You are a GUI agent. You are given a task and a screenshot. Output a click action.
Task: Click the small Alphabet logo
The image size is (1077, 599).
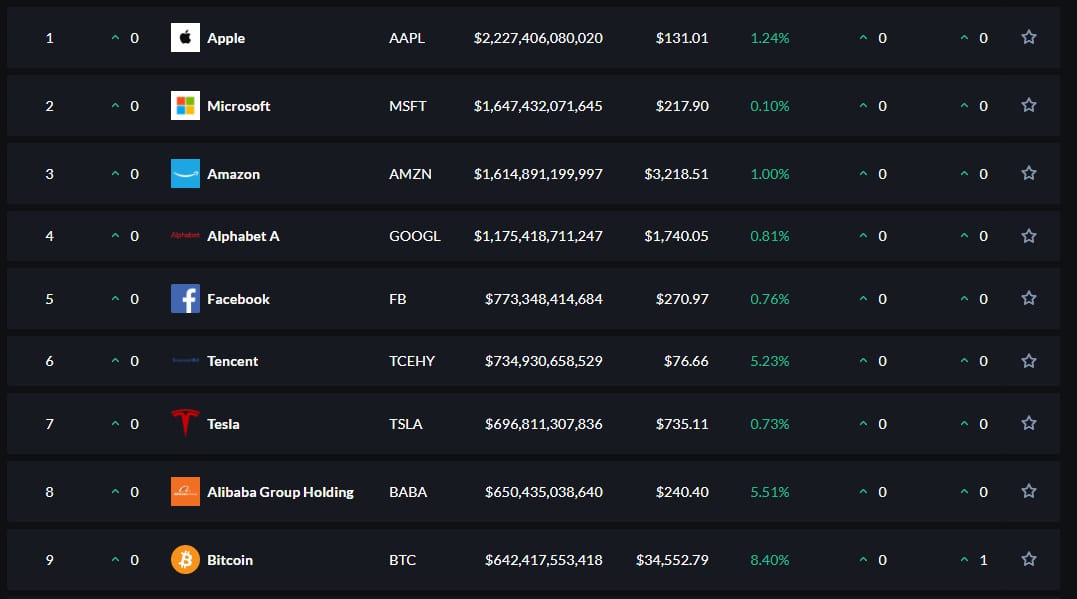[x=185, y=236]
